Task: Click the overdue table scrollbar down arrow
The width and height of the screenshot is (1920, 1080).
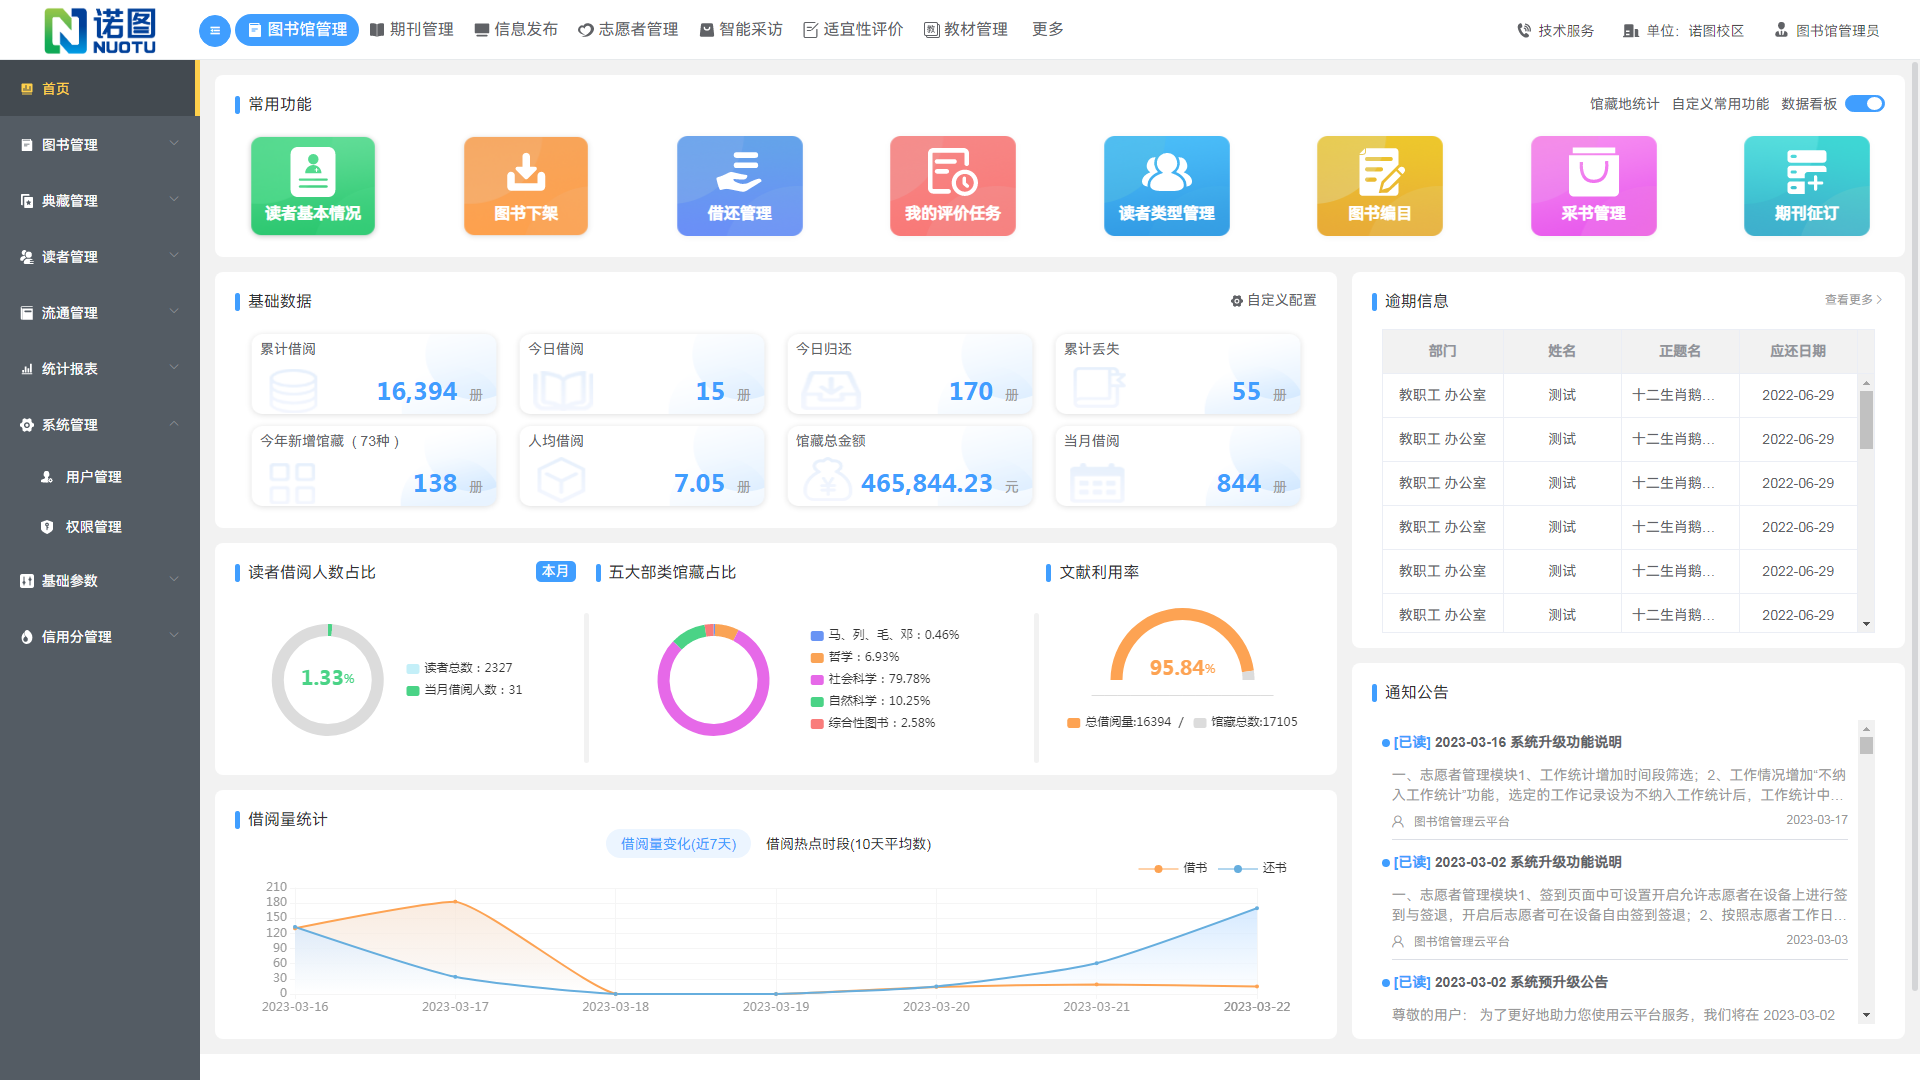Action: click(x=1866, y=624)
